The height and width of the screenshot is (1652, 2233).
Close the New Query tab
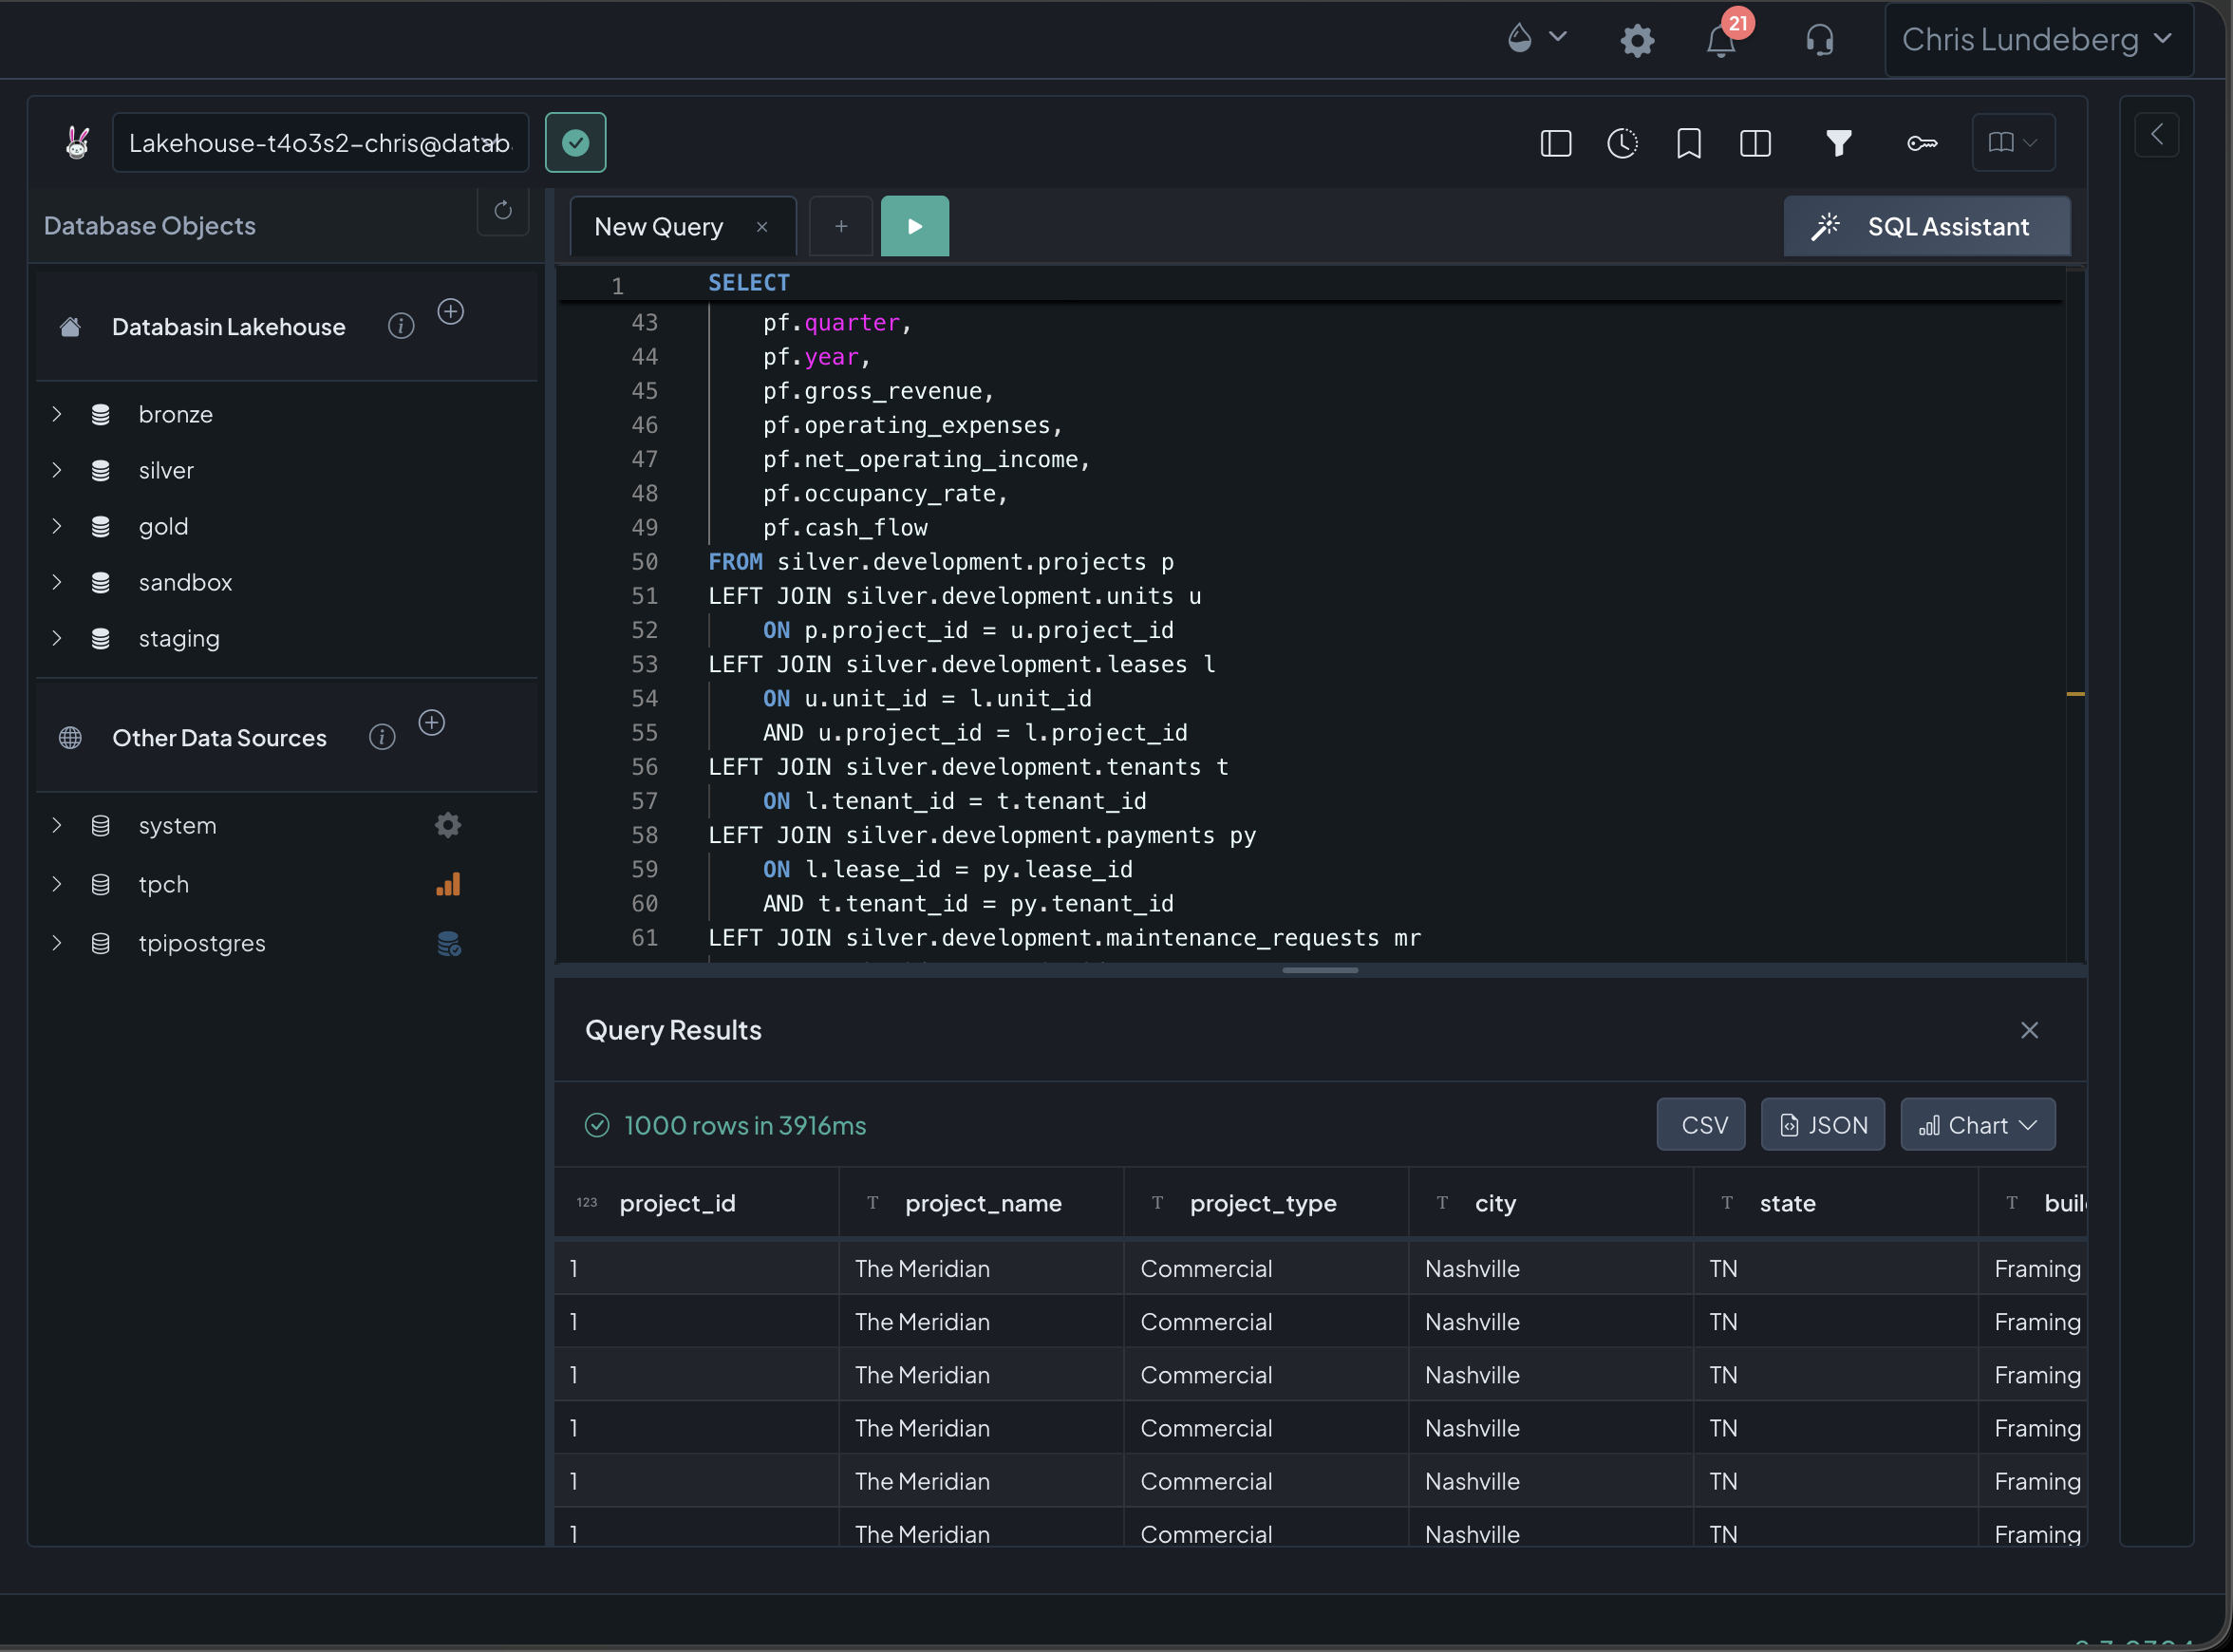coord(762,227)
